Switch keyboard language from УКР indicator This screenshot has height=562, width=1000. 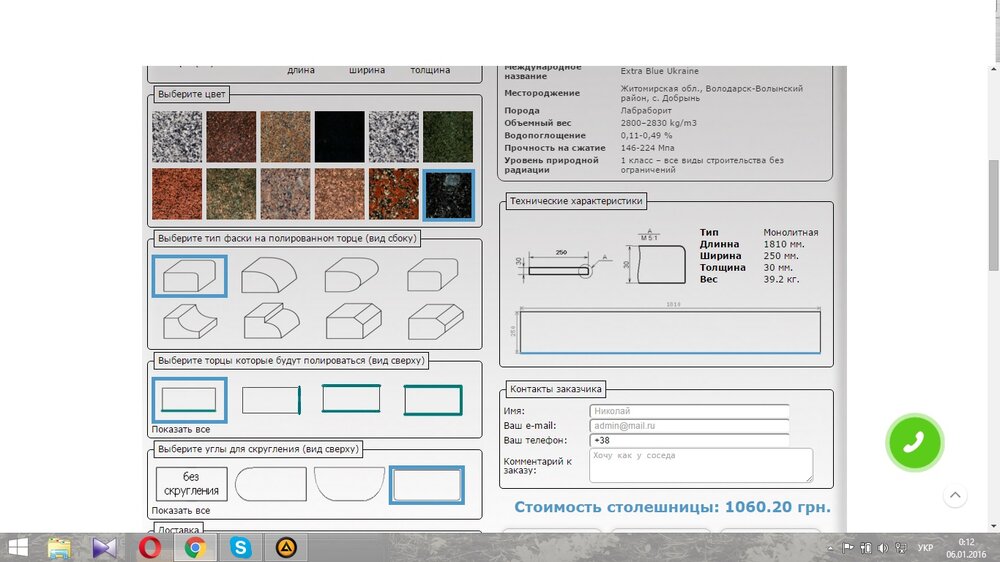[x=925, y=548]
